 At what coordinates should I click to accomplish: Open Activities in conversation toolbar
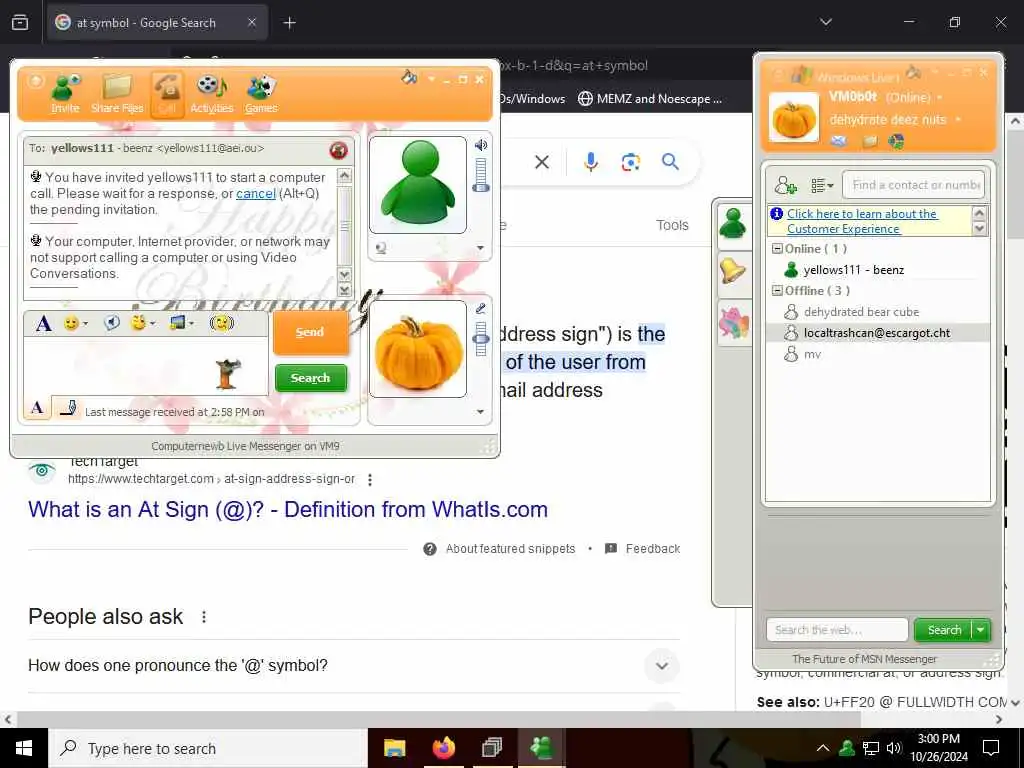(x=212, y=94)
